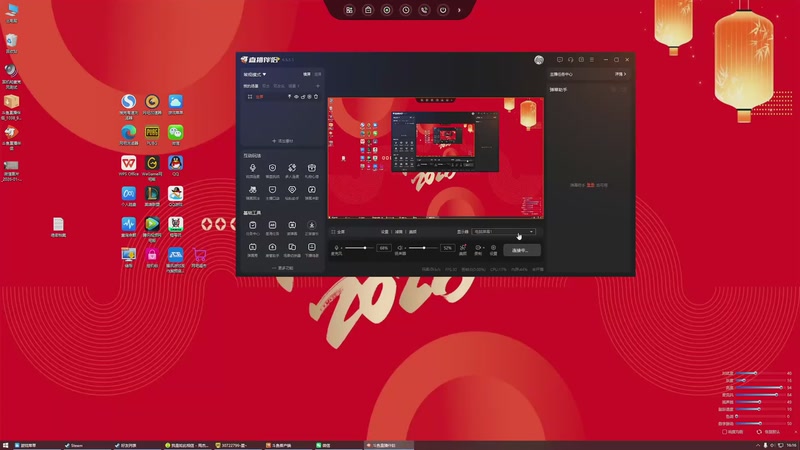Expand more functions at panel bottom
800x450 pixels.
tap(283, 268)
